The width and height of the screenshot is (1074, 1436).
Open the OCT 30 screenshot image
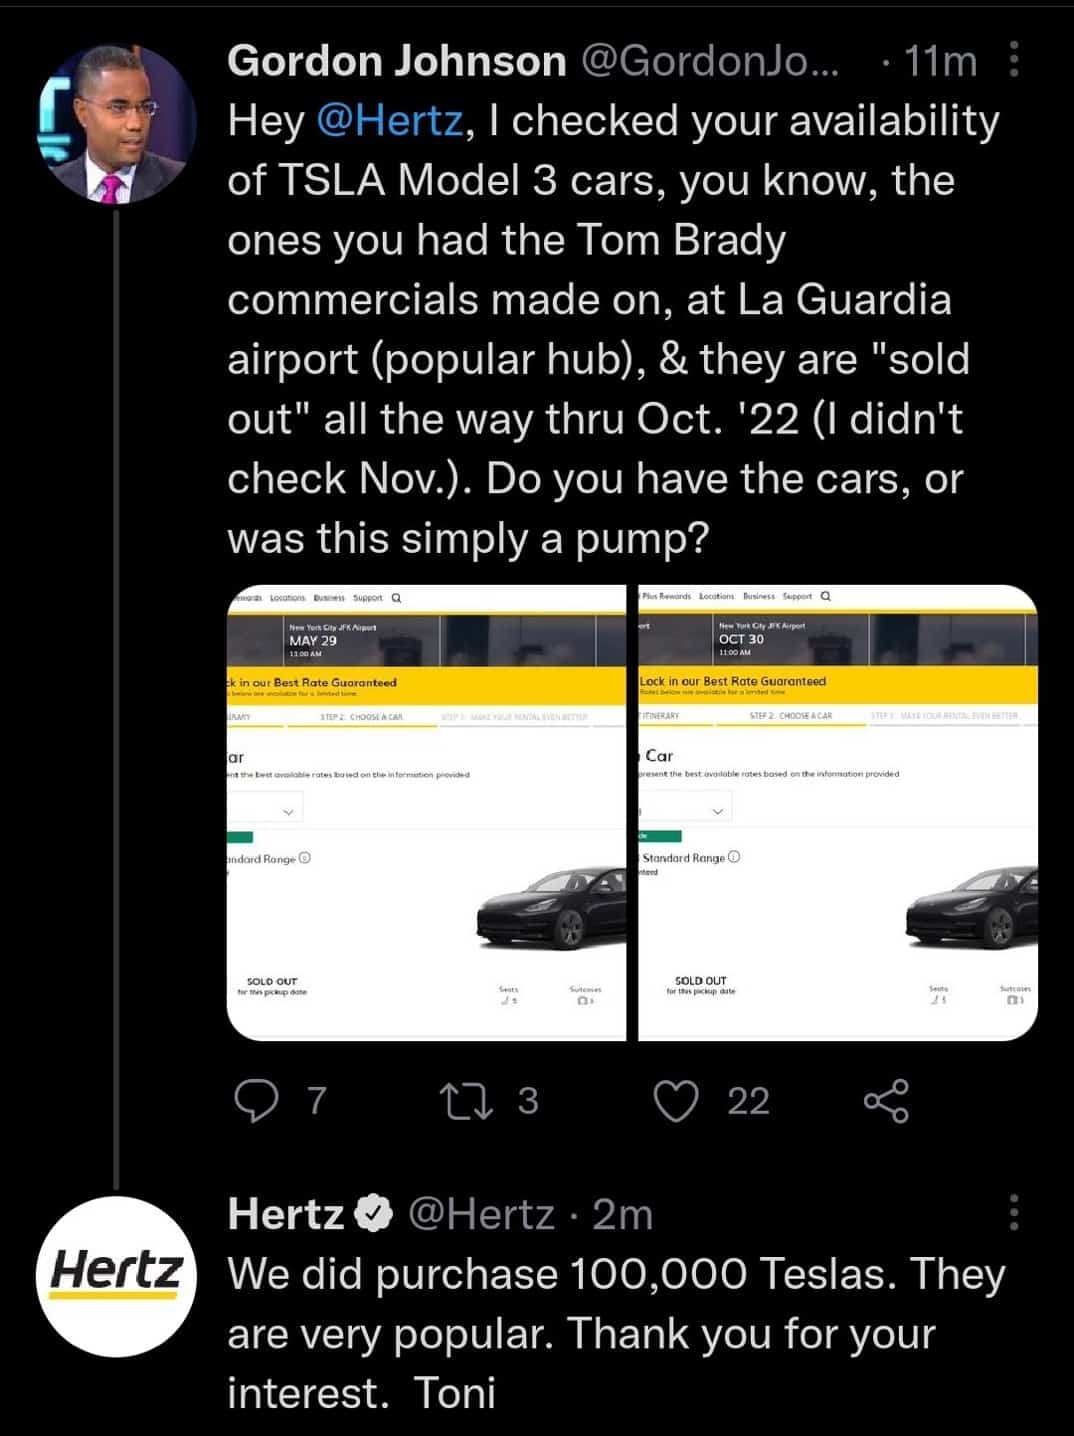coord(837,812)
